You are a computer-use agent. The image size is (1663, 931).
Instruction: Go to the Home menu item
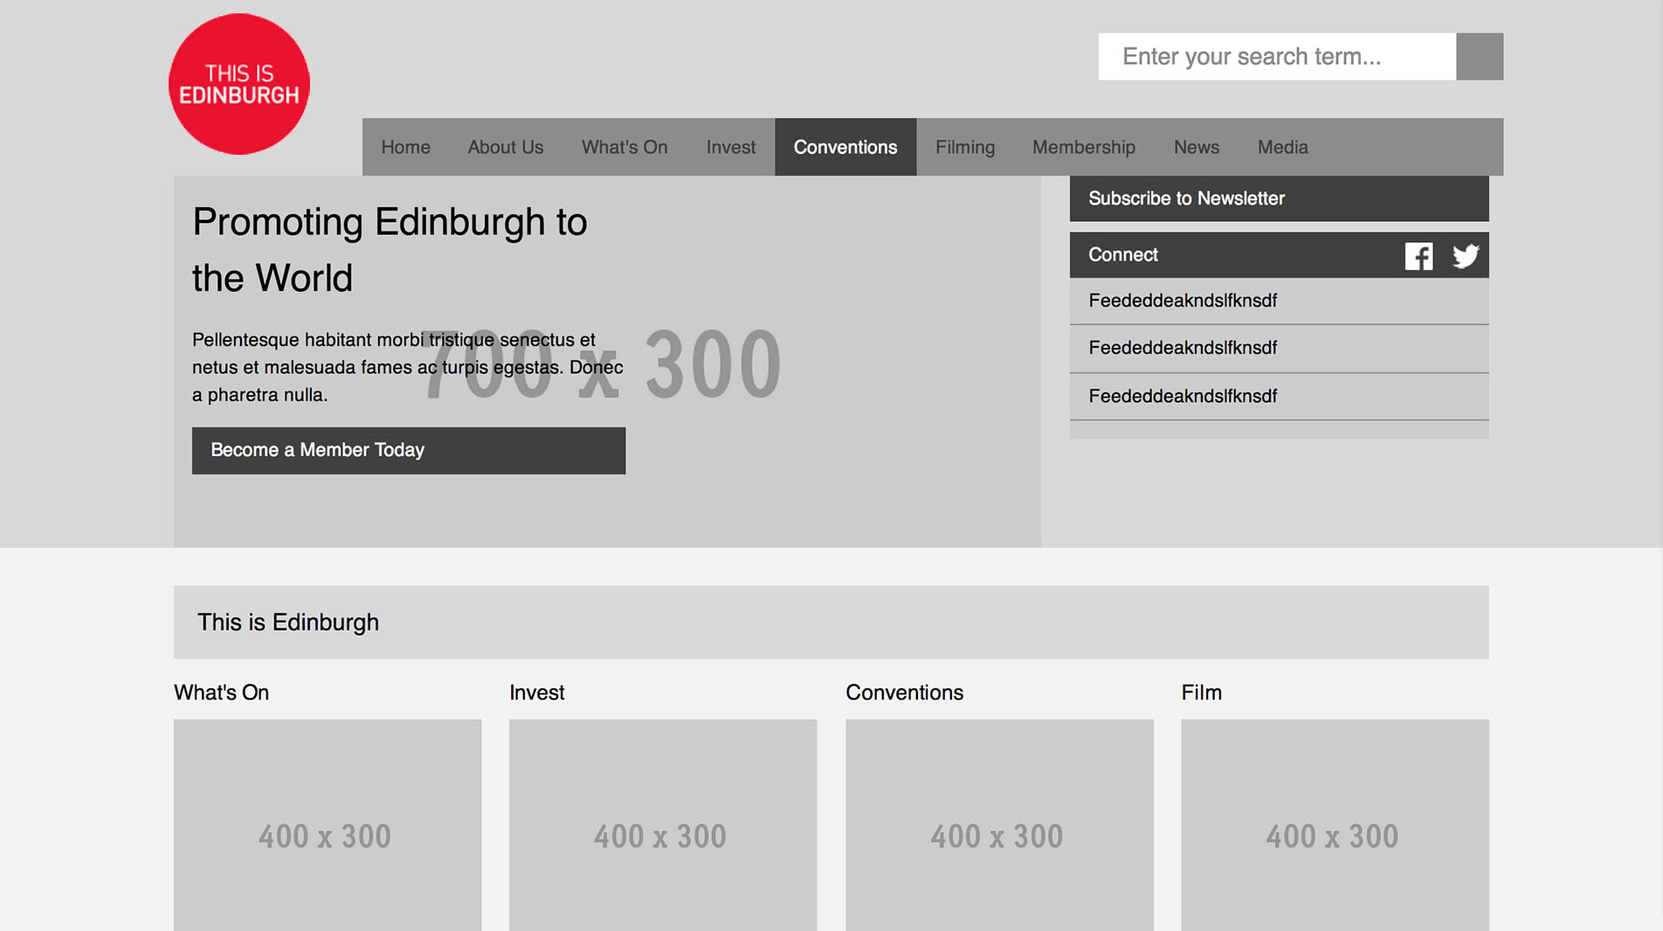[x=405, y=147]
